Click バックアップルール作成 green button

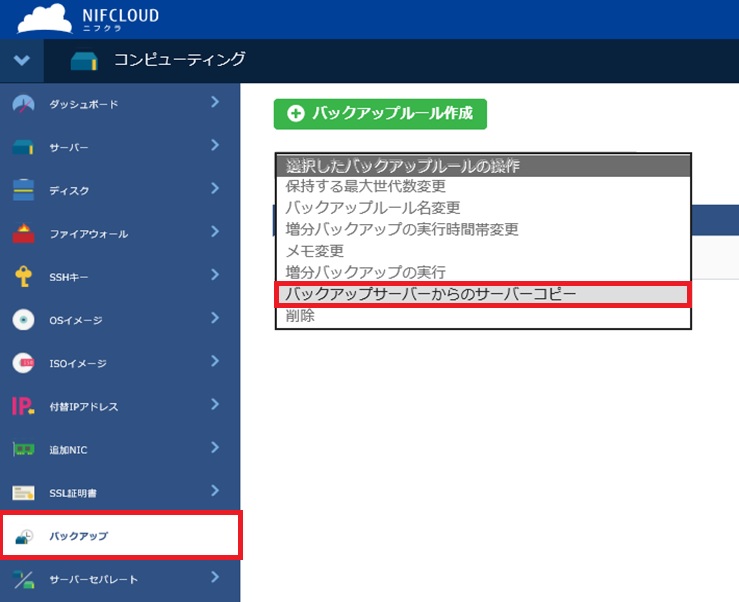[x=380, y=114]
